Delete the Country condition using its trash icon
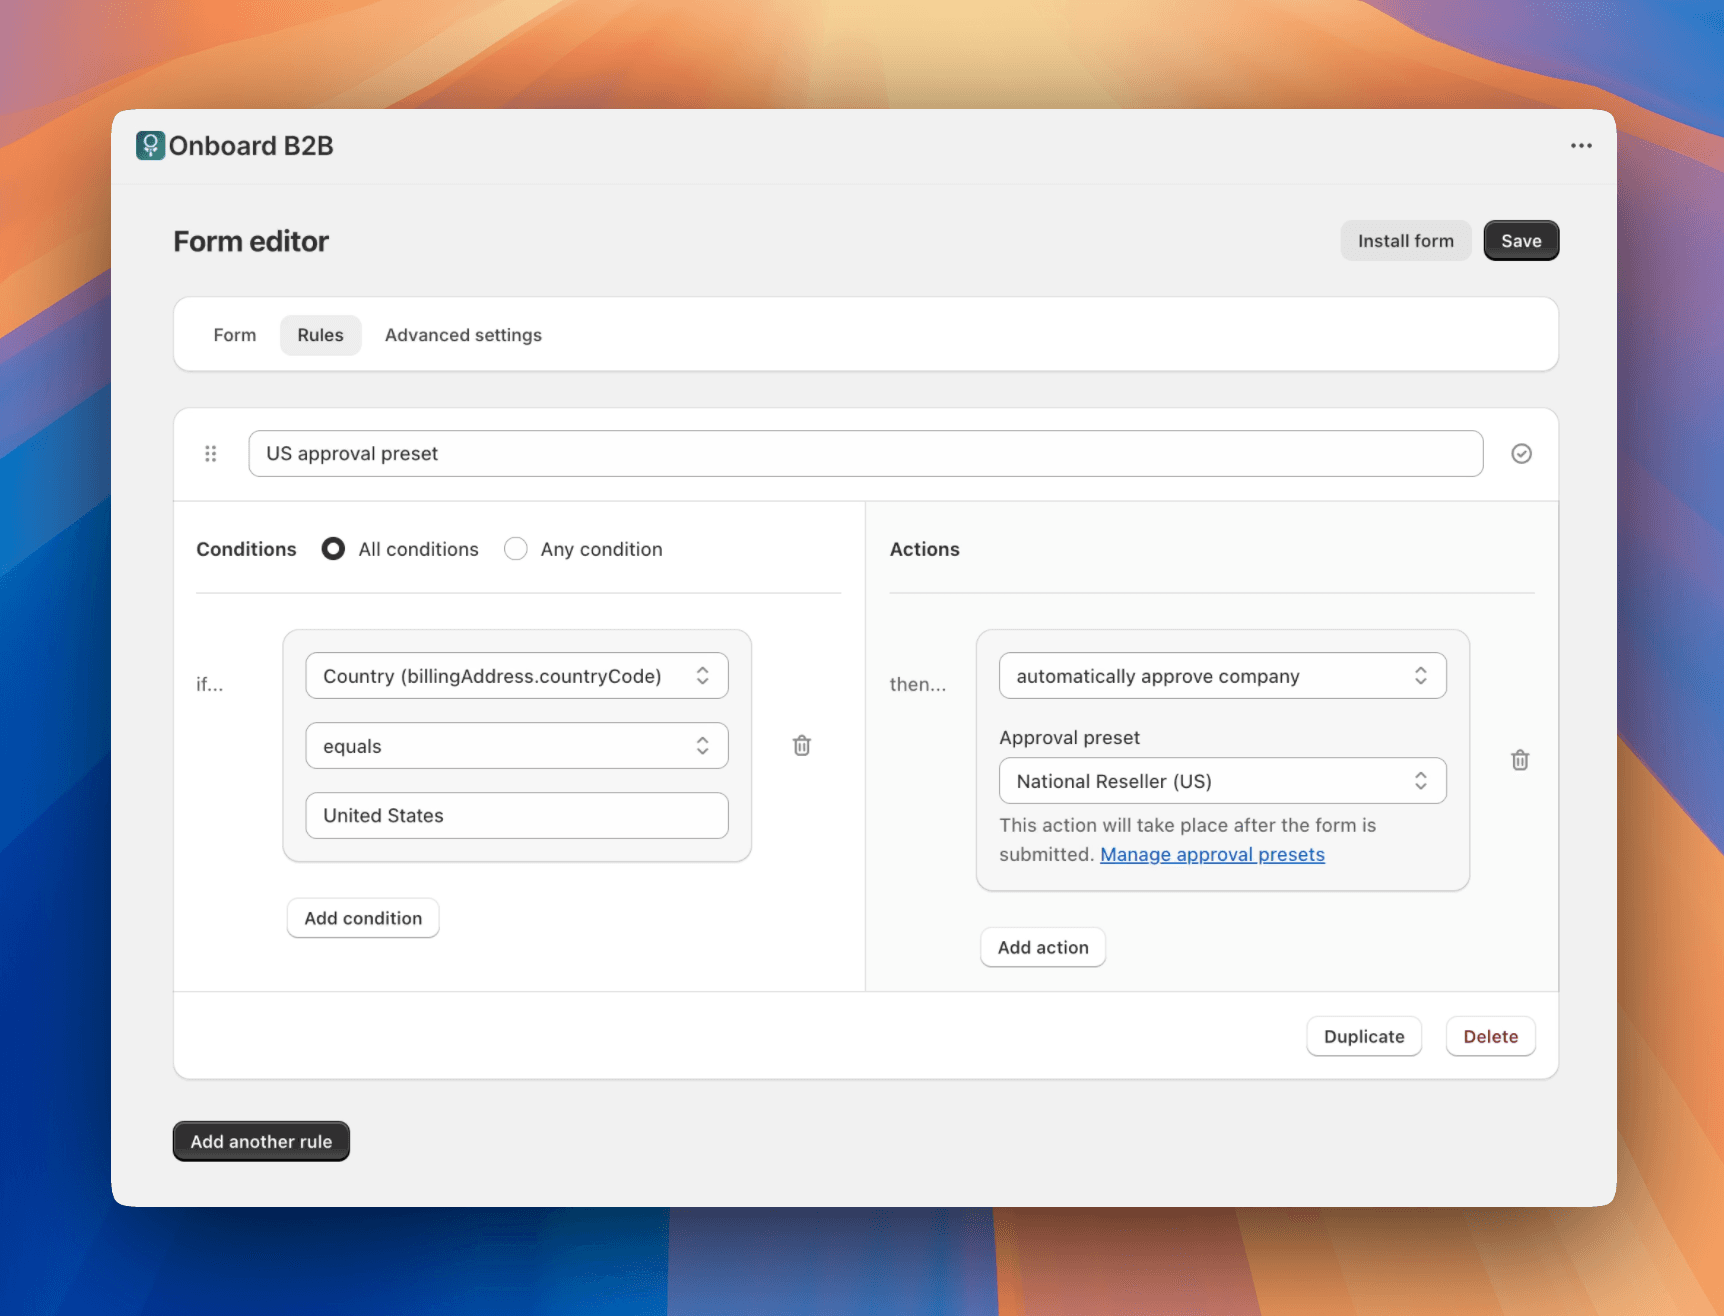 (800, 745)
